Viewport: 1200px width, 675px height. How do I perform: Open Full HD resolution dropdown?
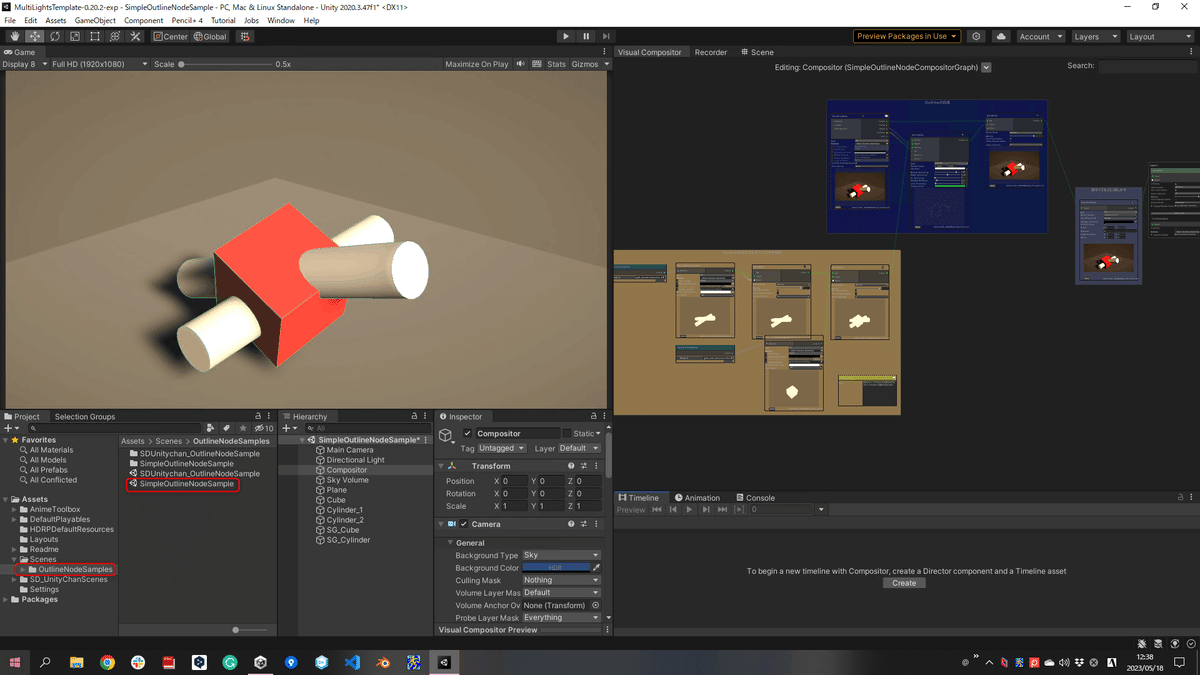100,64
